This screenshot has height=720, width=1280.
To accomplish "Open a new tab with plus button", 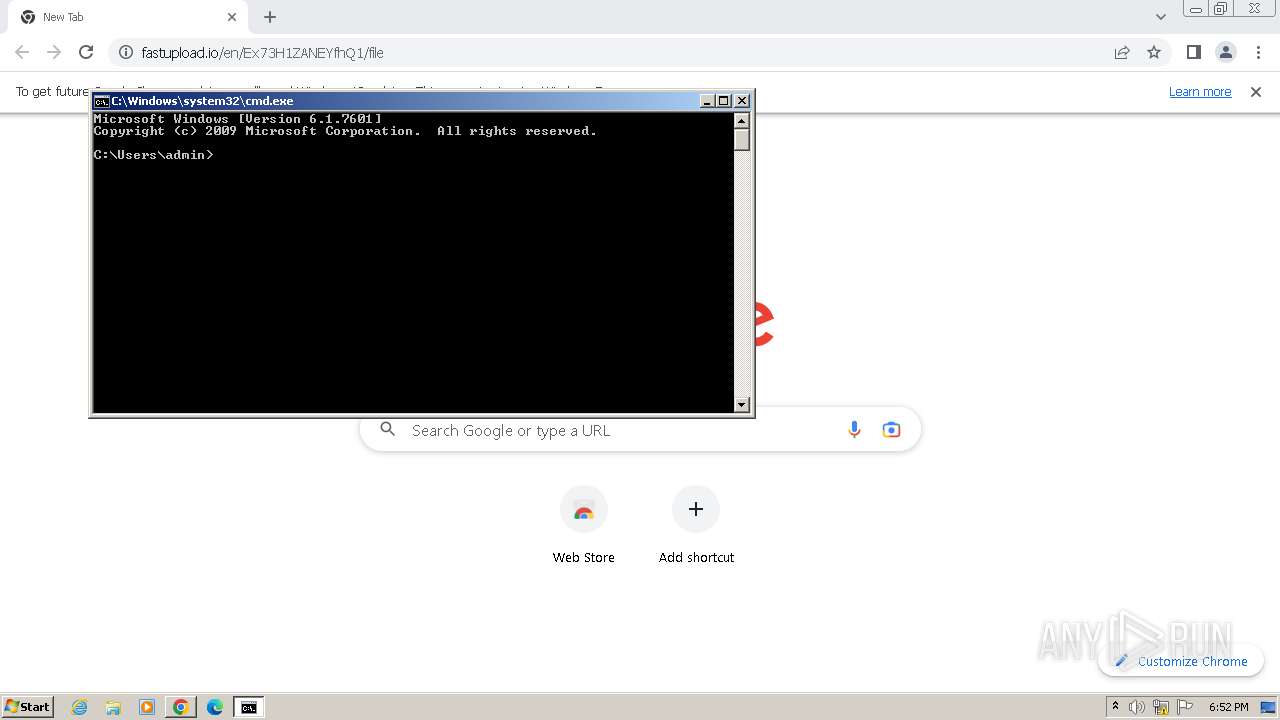I will click(x=270, y=17).
